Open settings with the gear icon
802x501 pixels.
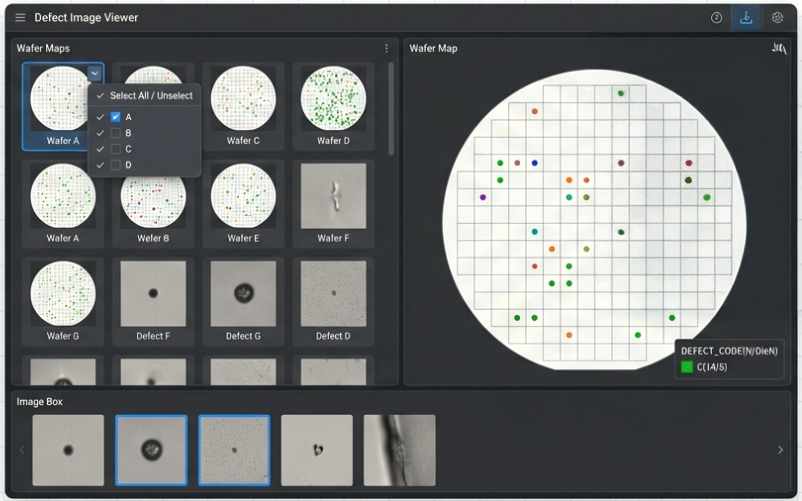click(777, 18)
